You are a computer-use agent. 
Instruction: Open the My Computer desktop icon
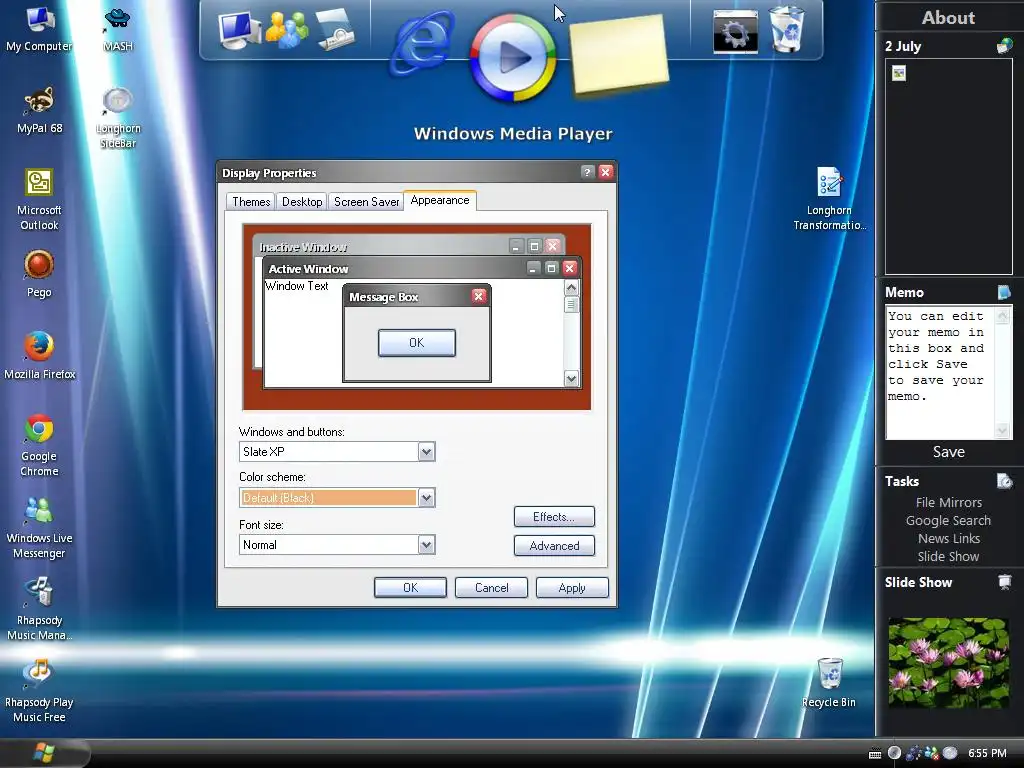point(39,29)
